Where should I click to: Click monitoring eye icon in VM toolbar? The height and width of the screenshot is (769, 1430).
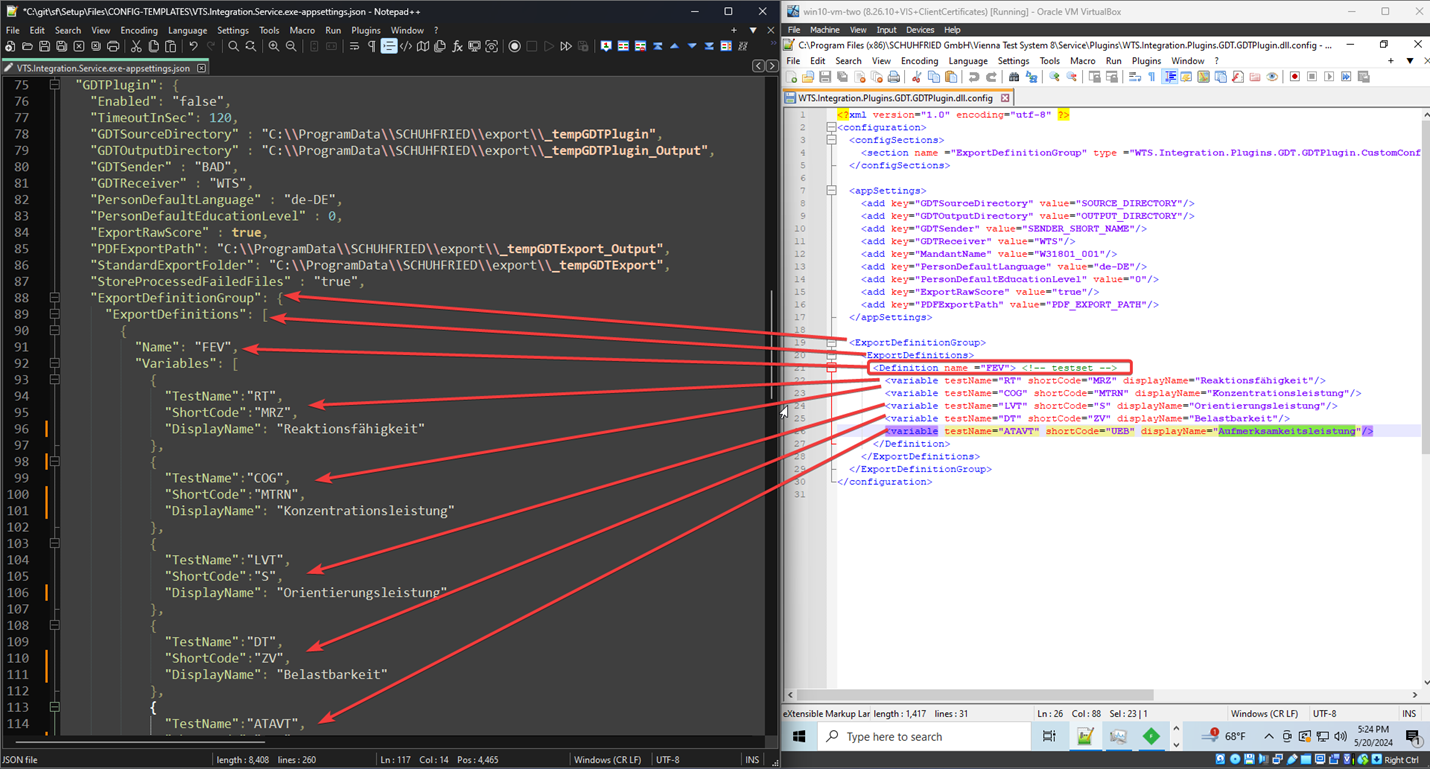(1272, 77)
